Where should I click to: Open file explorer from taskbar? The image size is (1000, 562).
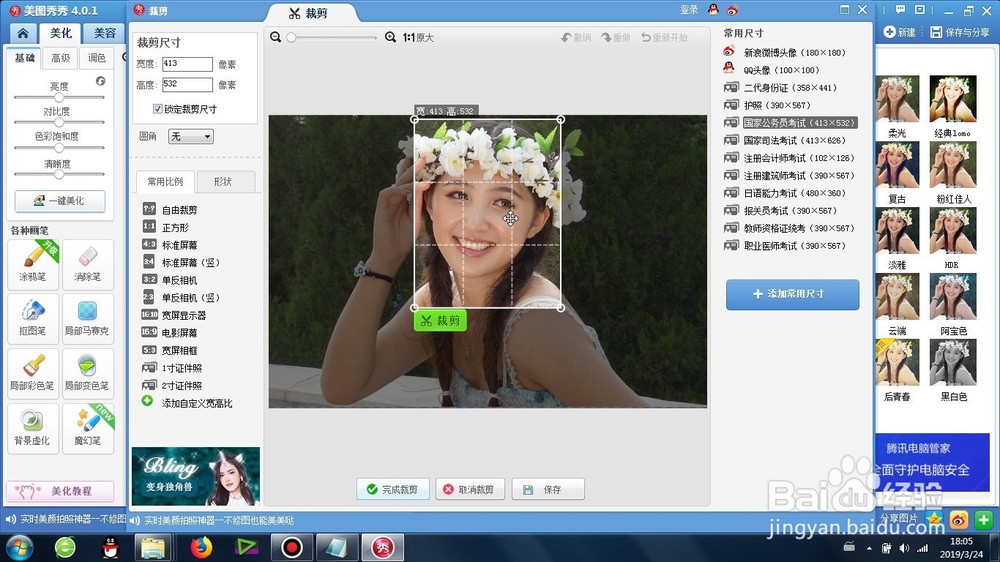153,547
